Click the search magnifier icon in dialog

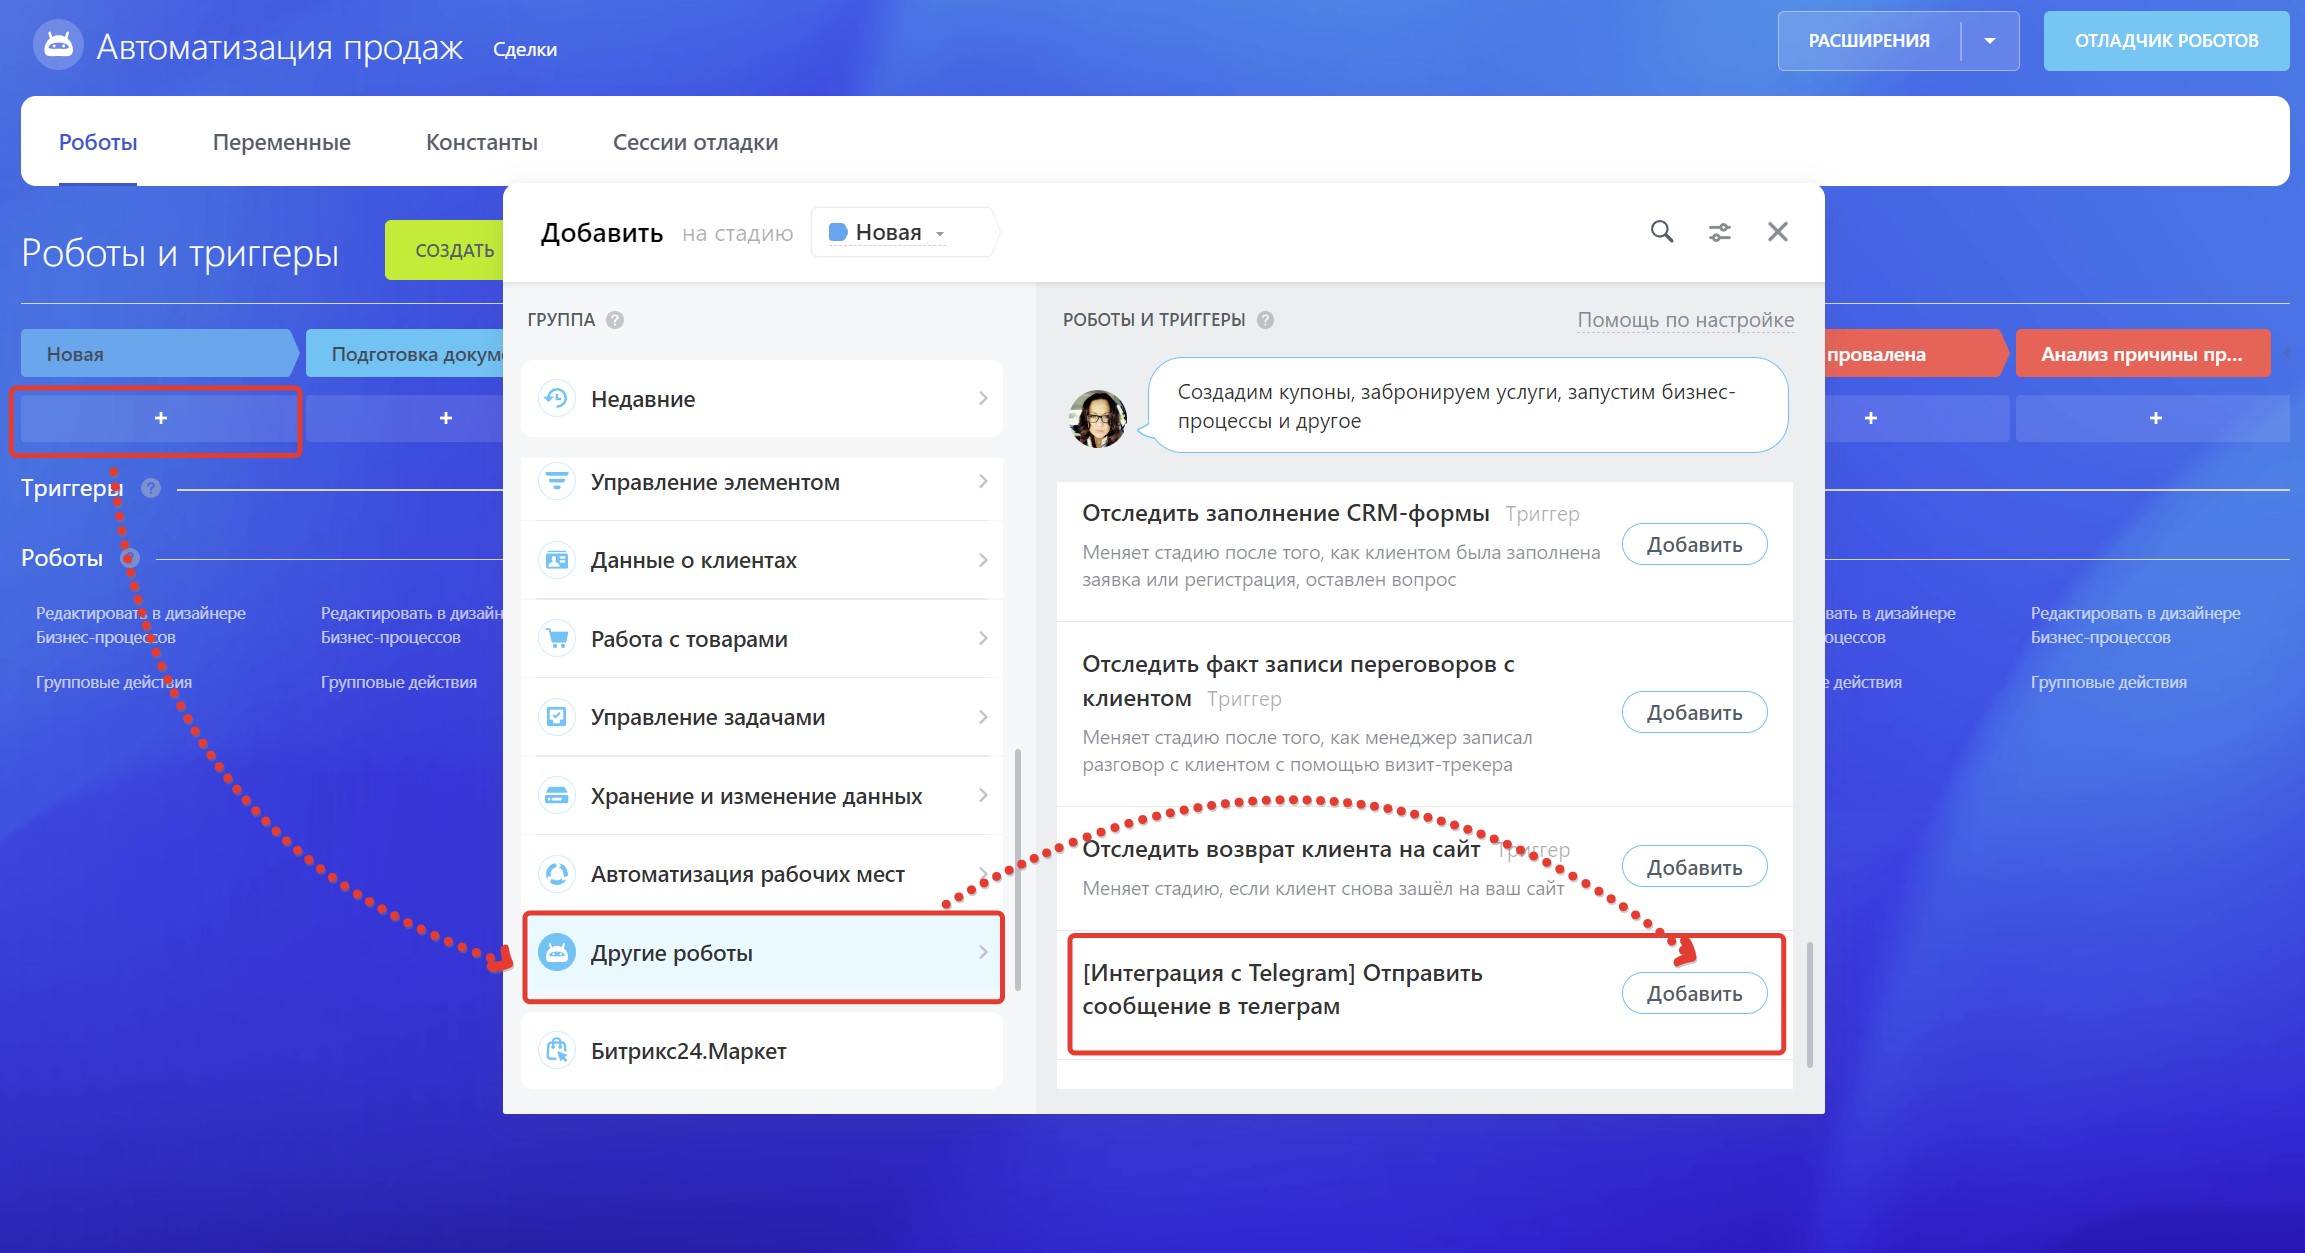(x=1661, y=232)
